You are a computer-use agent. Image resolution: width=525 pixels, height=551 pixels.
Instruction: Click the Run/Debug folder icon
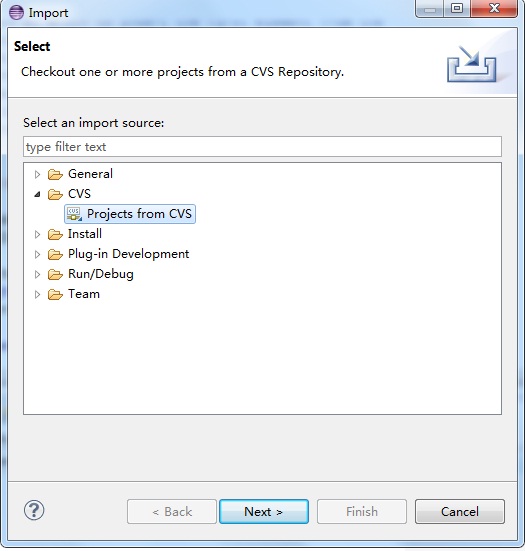point(55,274)
